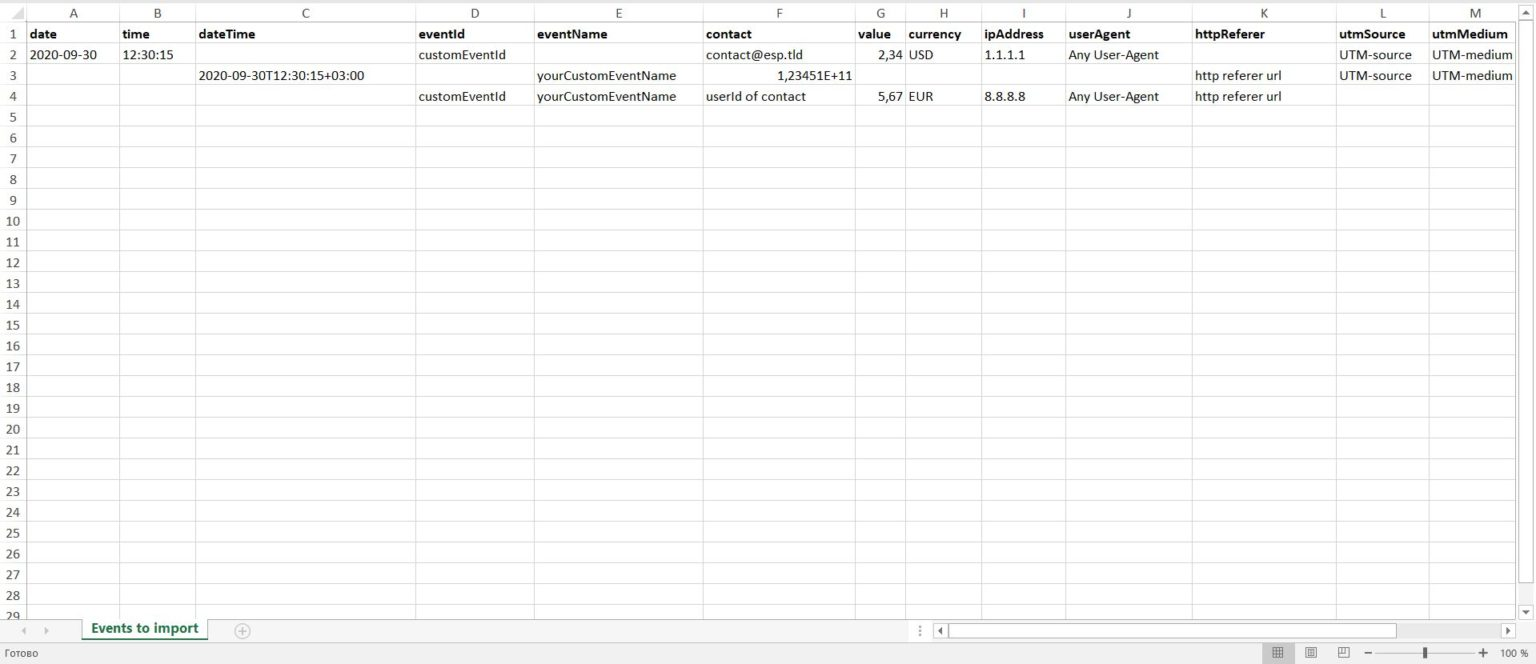Click the next sheet navigation arrow
The width and height of the screenshot is (1536, 664).
coord(46,631)
